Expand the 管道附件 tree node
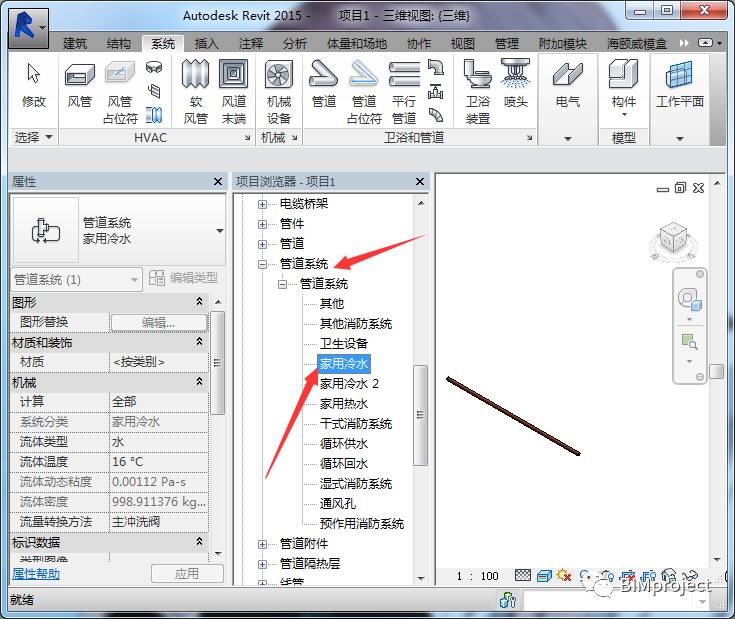This screenshot has height=619, width=735. 262,544
